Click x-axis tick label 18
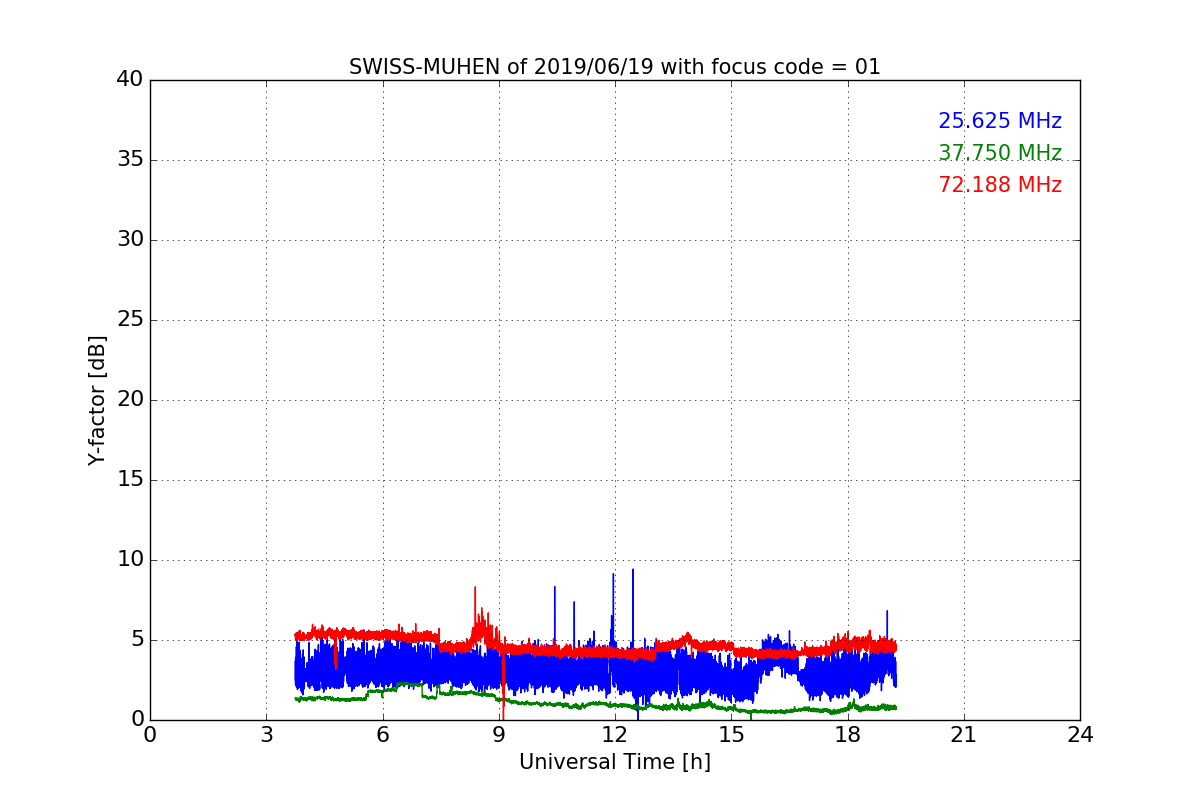 [847, 735]
